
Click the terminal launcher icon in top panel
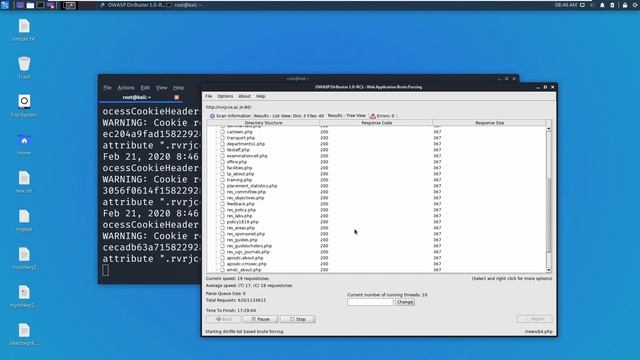point(40,5)
